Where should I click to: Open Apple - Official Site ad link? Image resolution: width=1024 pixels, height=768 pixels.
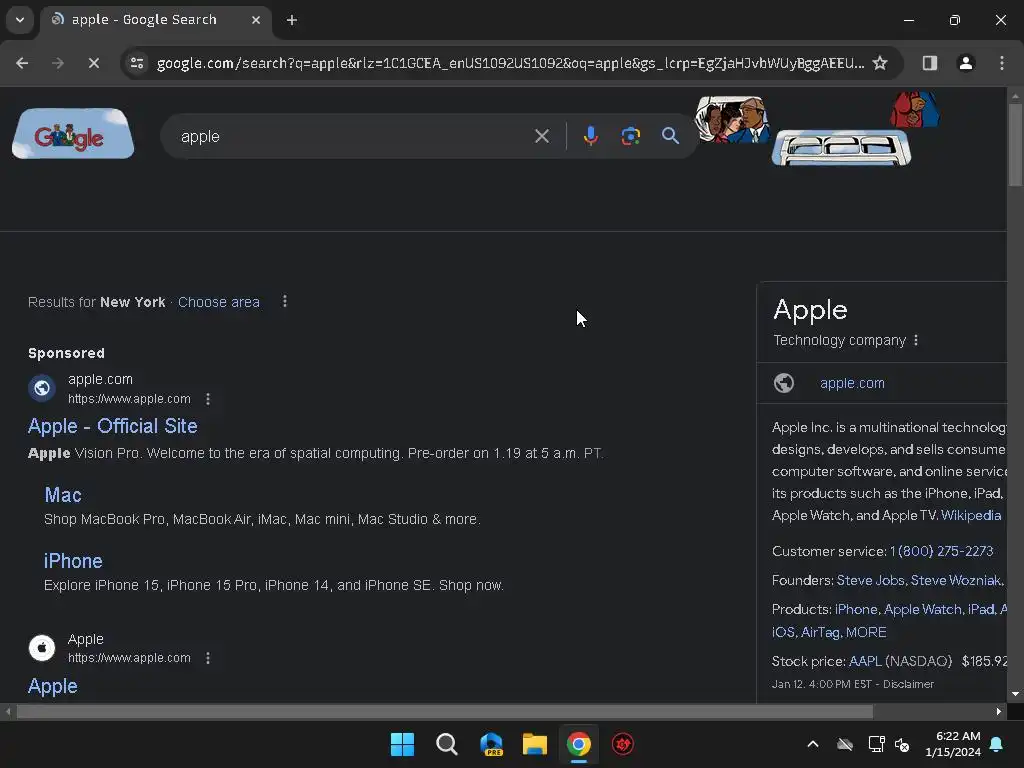[112, 426]
